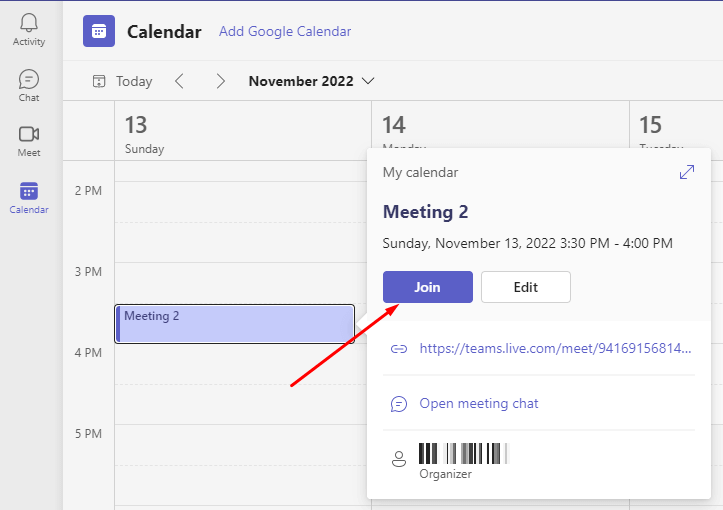Click the organizer person icon

click(398, 459)
